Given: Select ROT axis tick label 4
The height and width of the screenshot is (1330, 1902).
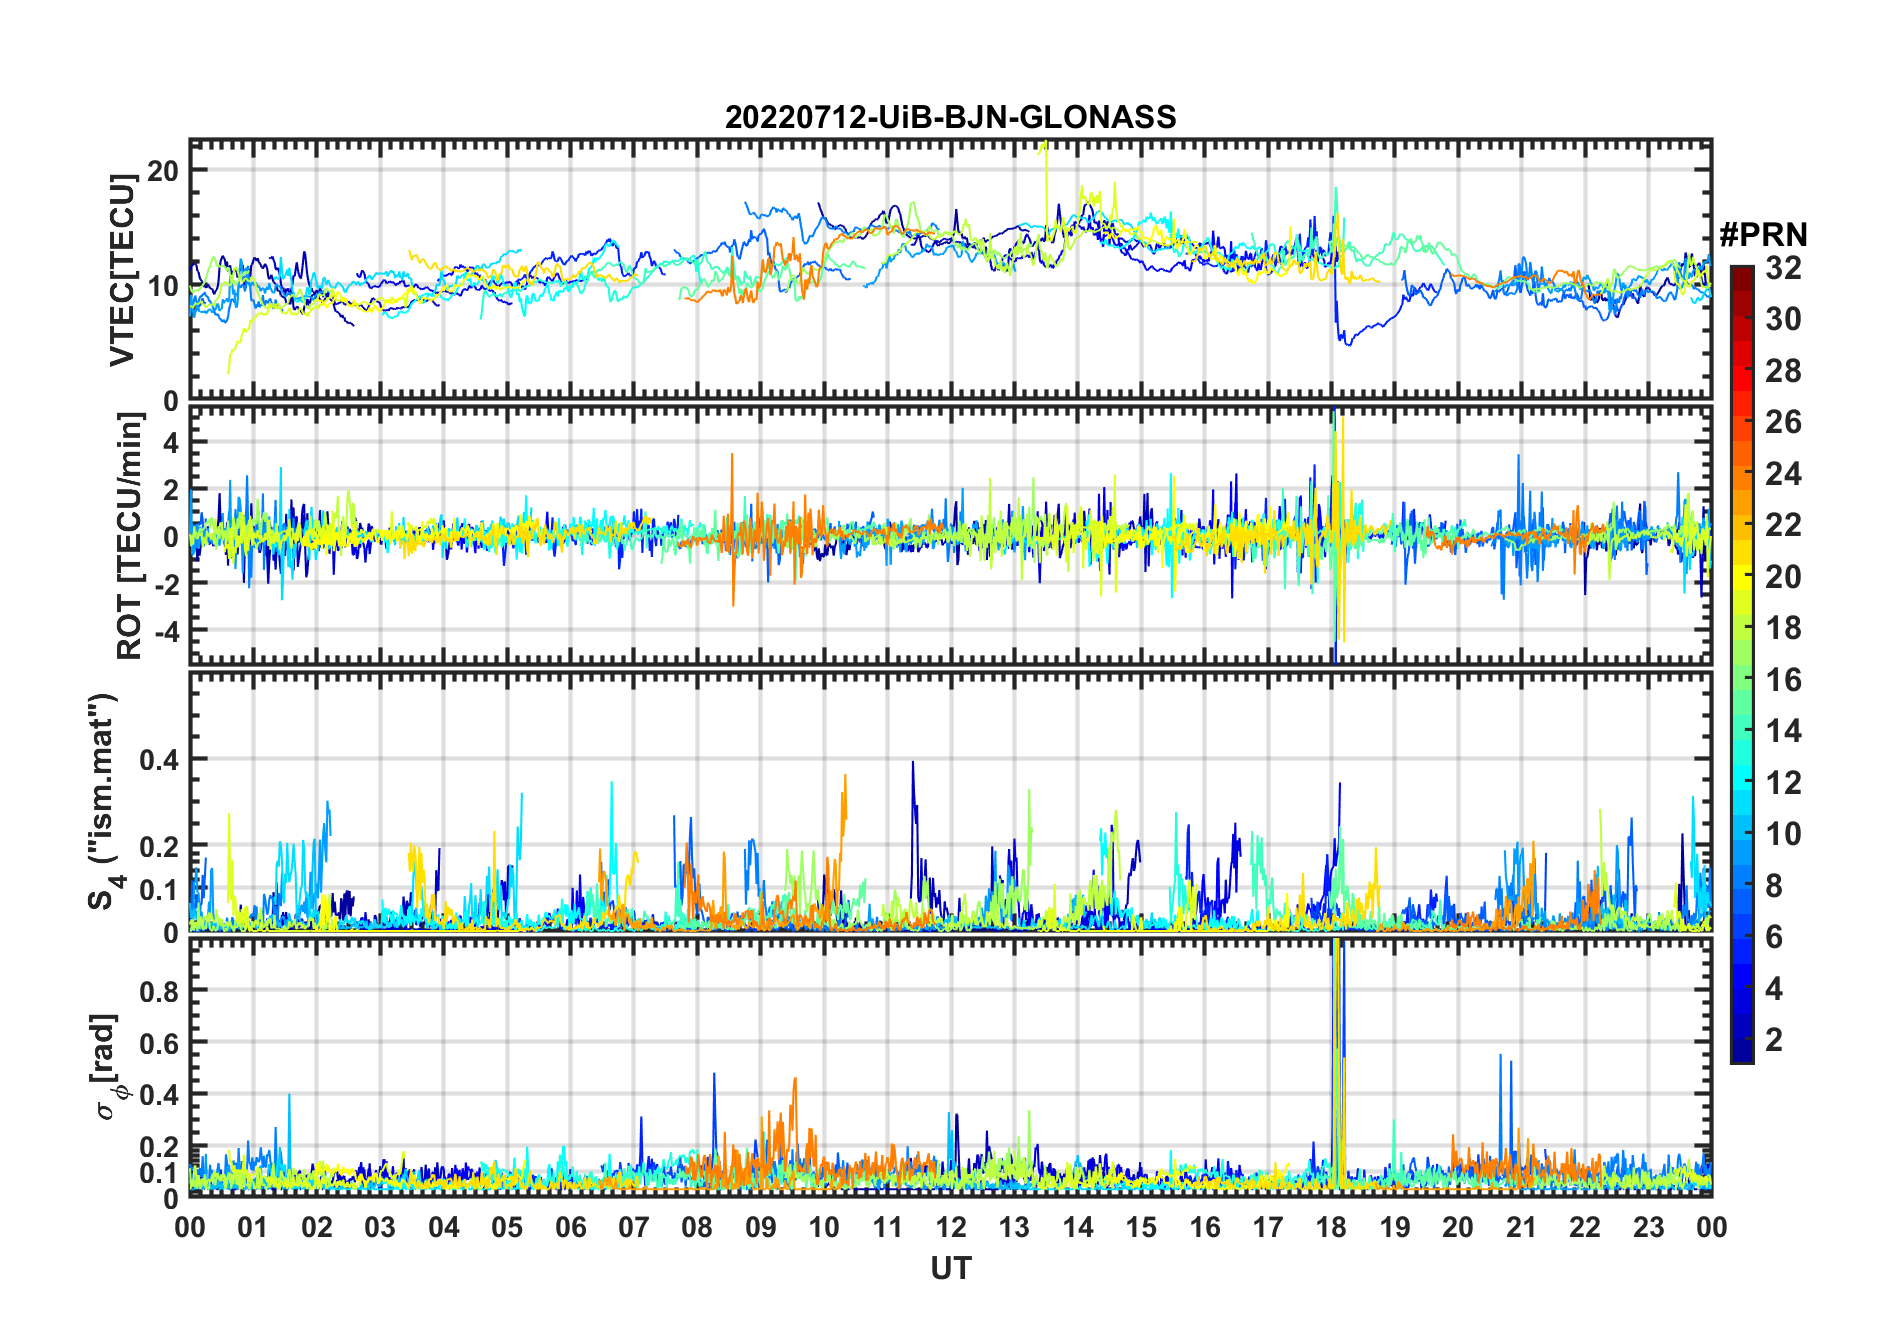Looking at the screenshot, I should point(170,442).
